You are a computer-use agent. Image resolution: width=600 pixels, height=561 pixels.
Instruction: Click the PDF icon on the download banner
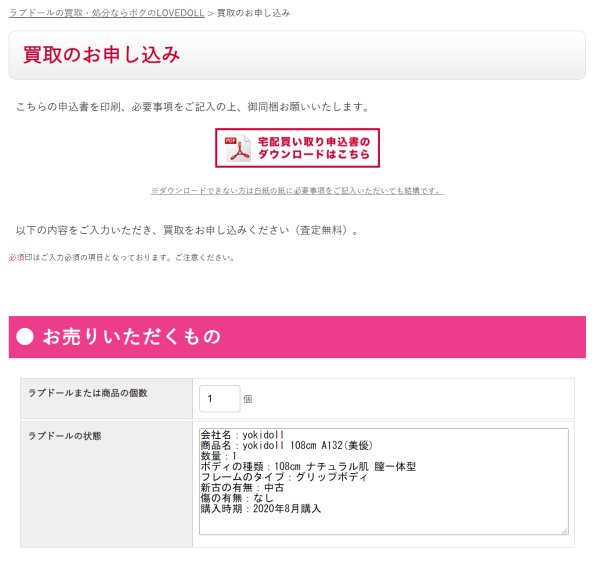[x=238, y=148]
